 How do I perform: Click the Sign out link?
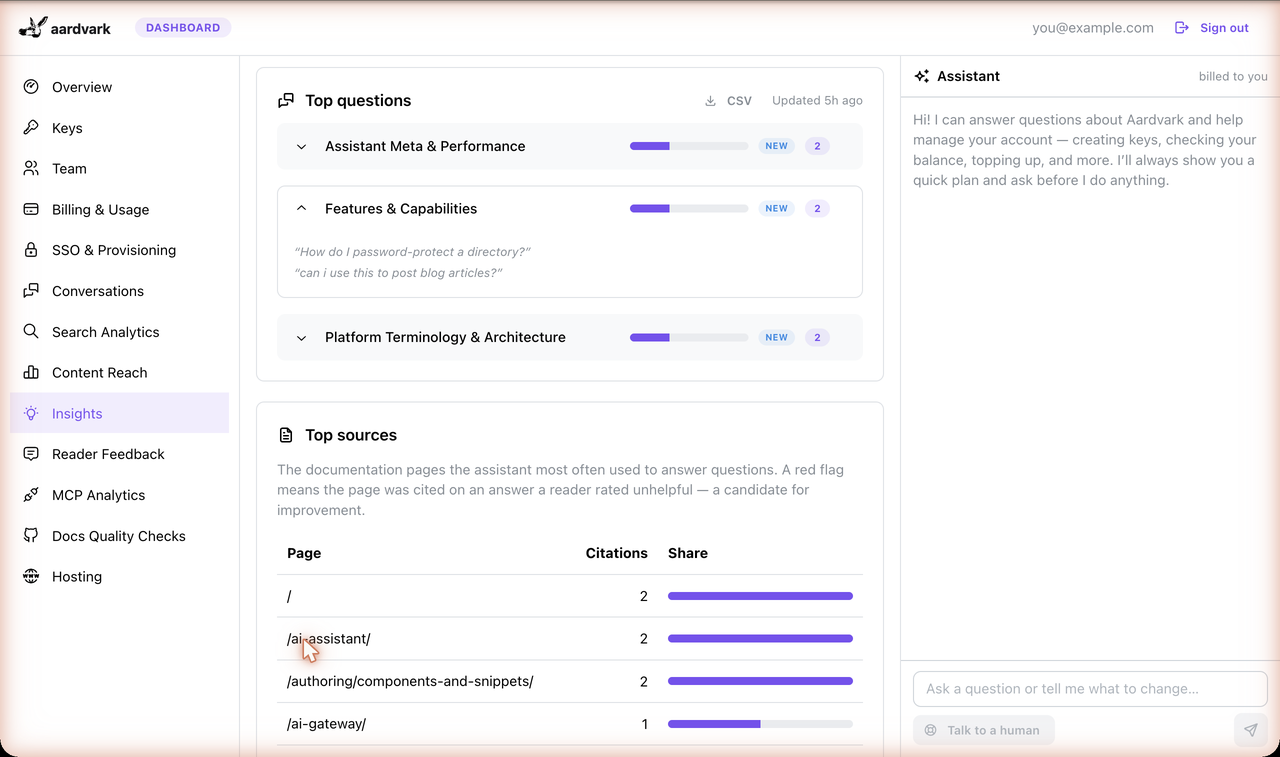1211,28
